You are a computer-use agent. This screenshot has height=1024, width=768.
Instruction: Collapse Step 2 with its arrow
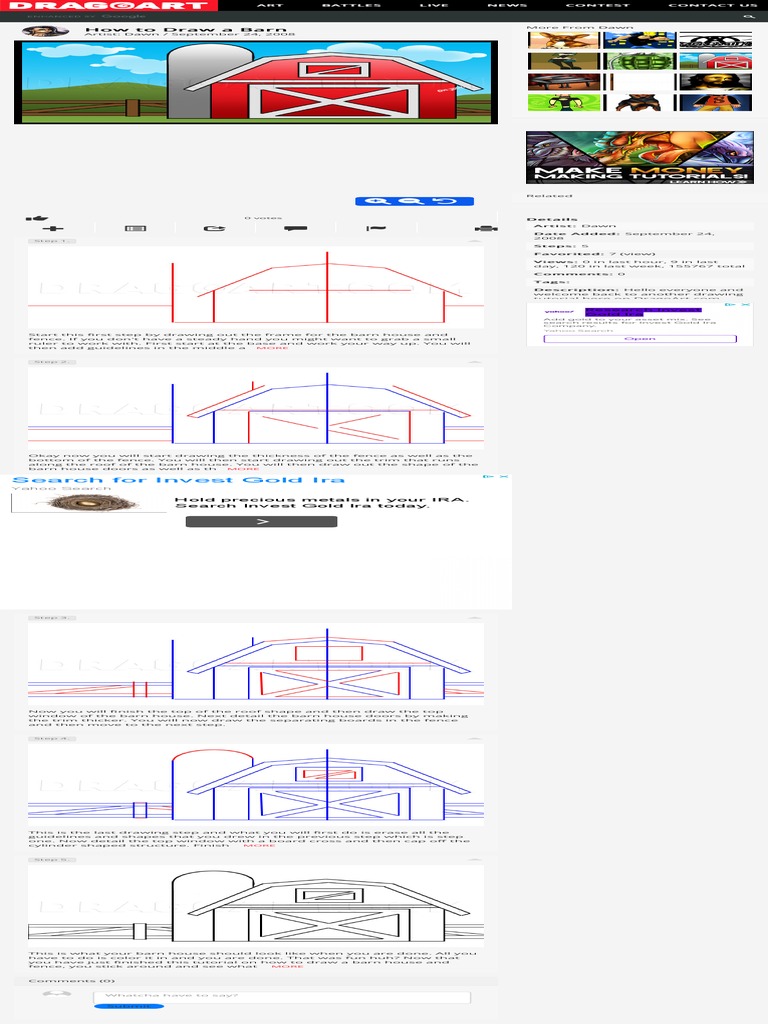(475, 362)
